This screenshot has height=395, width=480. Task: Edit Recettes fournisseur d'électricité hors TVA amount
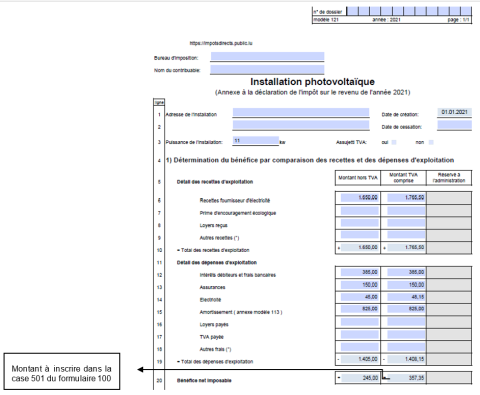pyautogui.click(x=360, y=198)
